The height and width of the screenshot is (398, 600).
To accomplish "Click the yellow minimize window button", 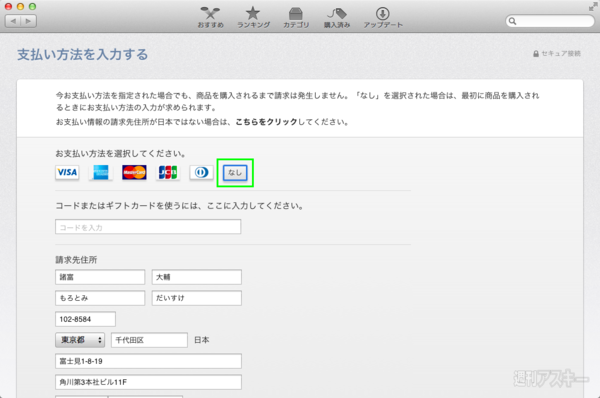I will click(21, 7).
